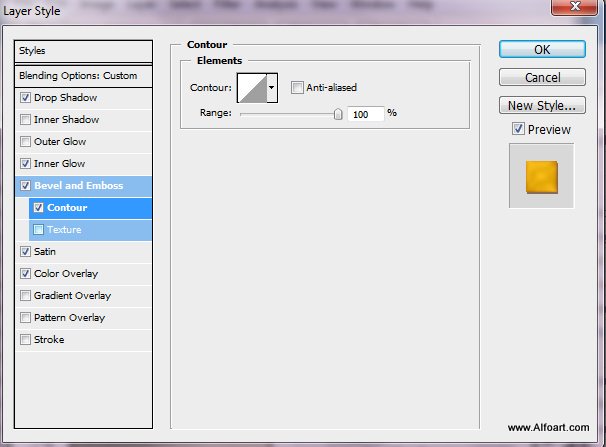Viewport: 606px width, 447px height.
Task: Open the Styles presets section
Action: click(83, 51)
